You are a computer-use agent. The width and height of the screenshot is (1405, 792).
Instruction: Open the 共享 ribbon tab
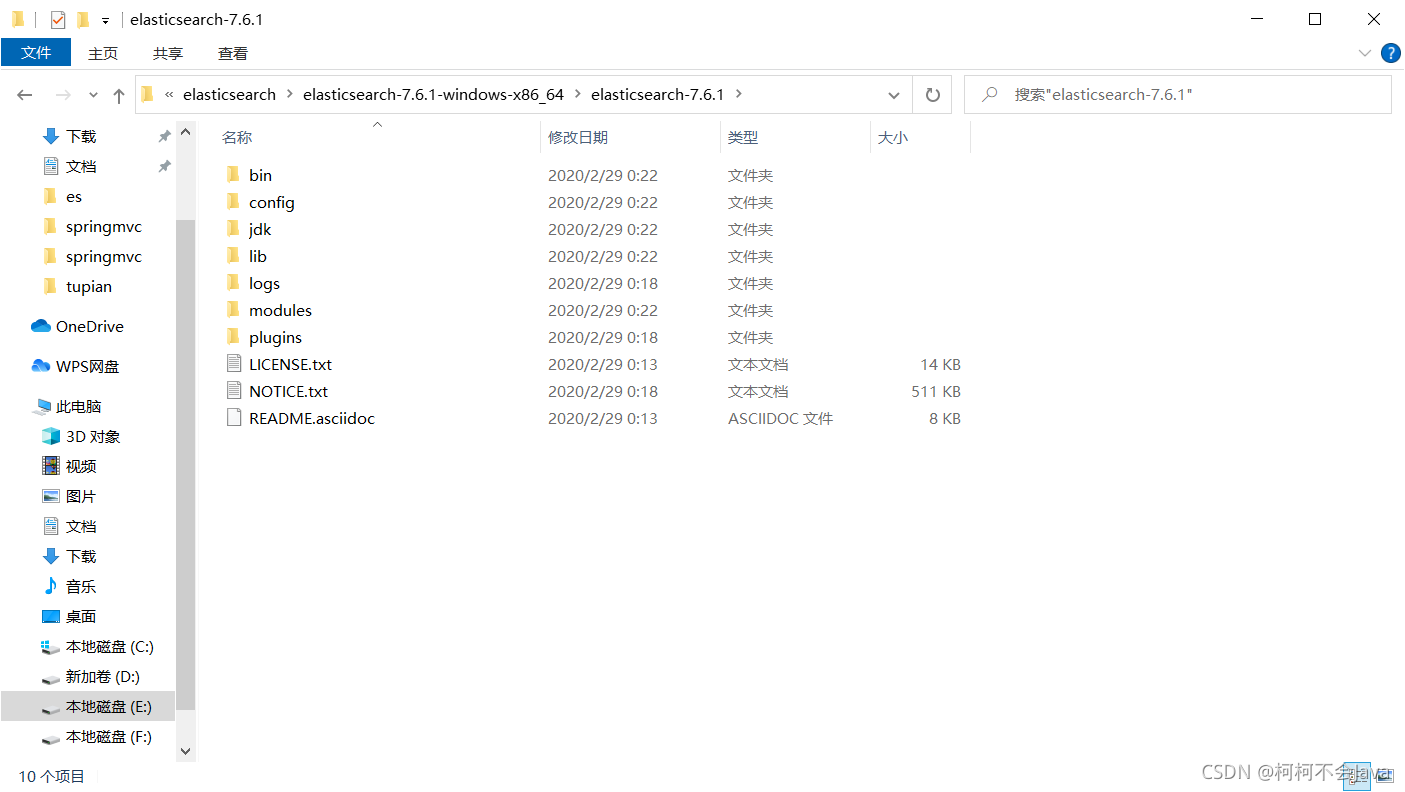click(x=168, y=53)
